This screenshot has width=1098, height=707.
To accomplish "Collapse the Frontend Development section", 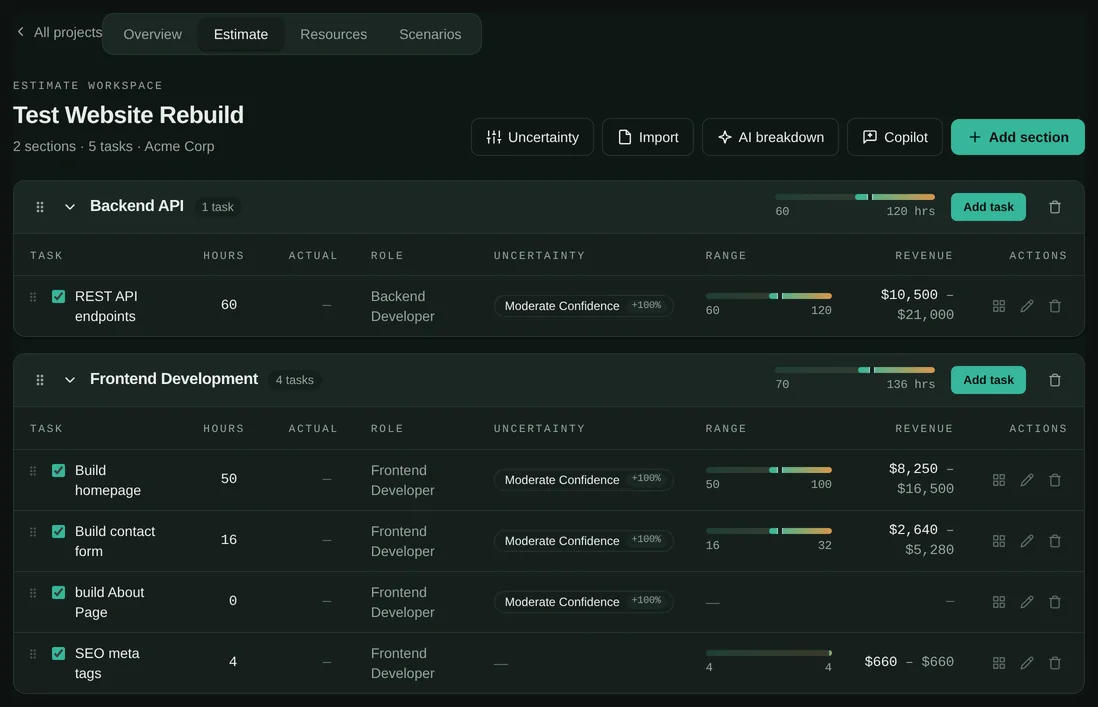I will click(x=69, y=380).
